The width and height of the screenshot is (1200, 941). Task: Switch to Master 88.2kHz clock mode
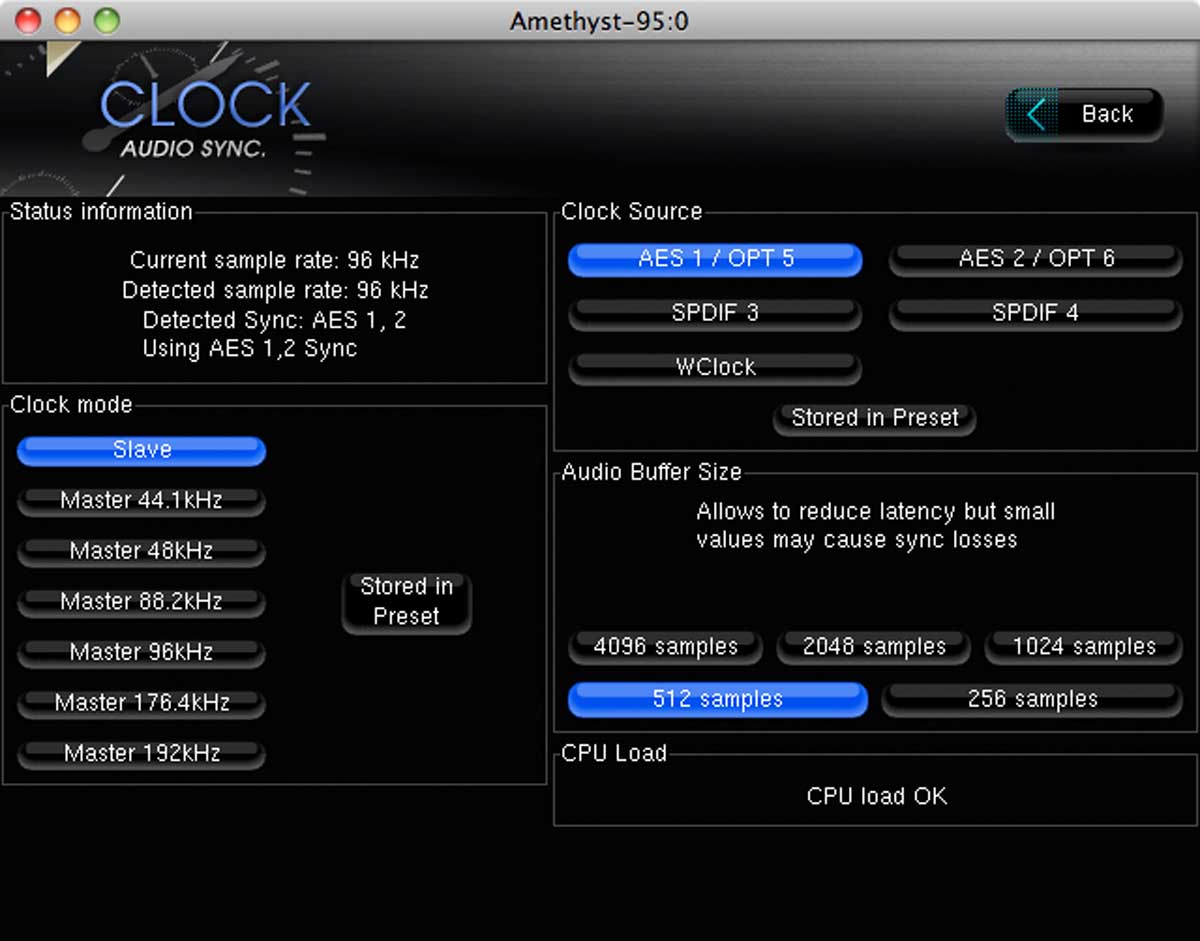141,602
